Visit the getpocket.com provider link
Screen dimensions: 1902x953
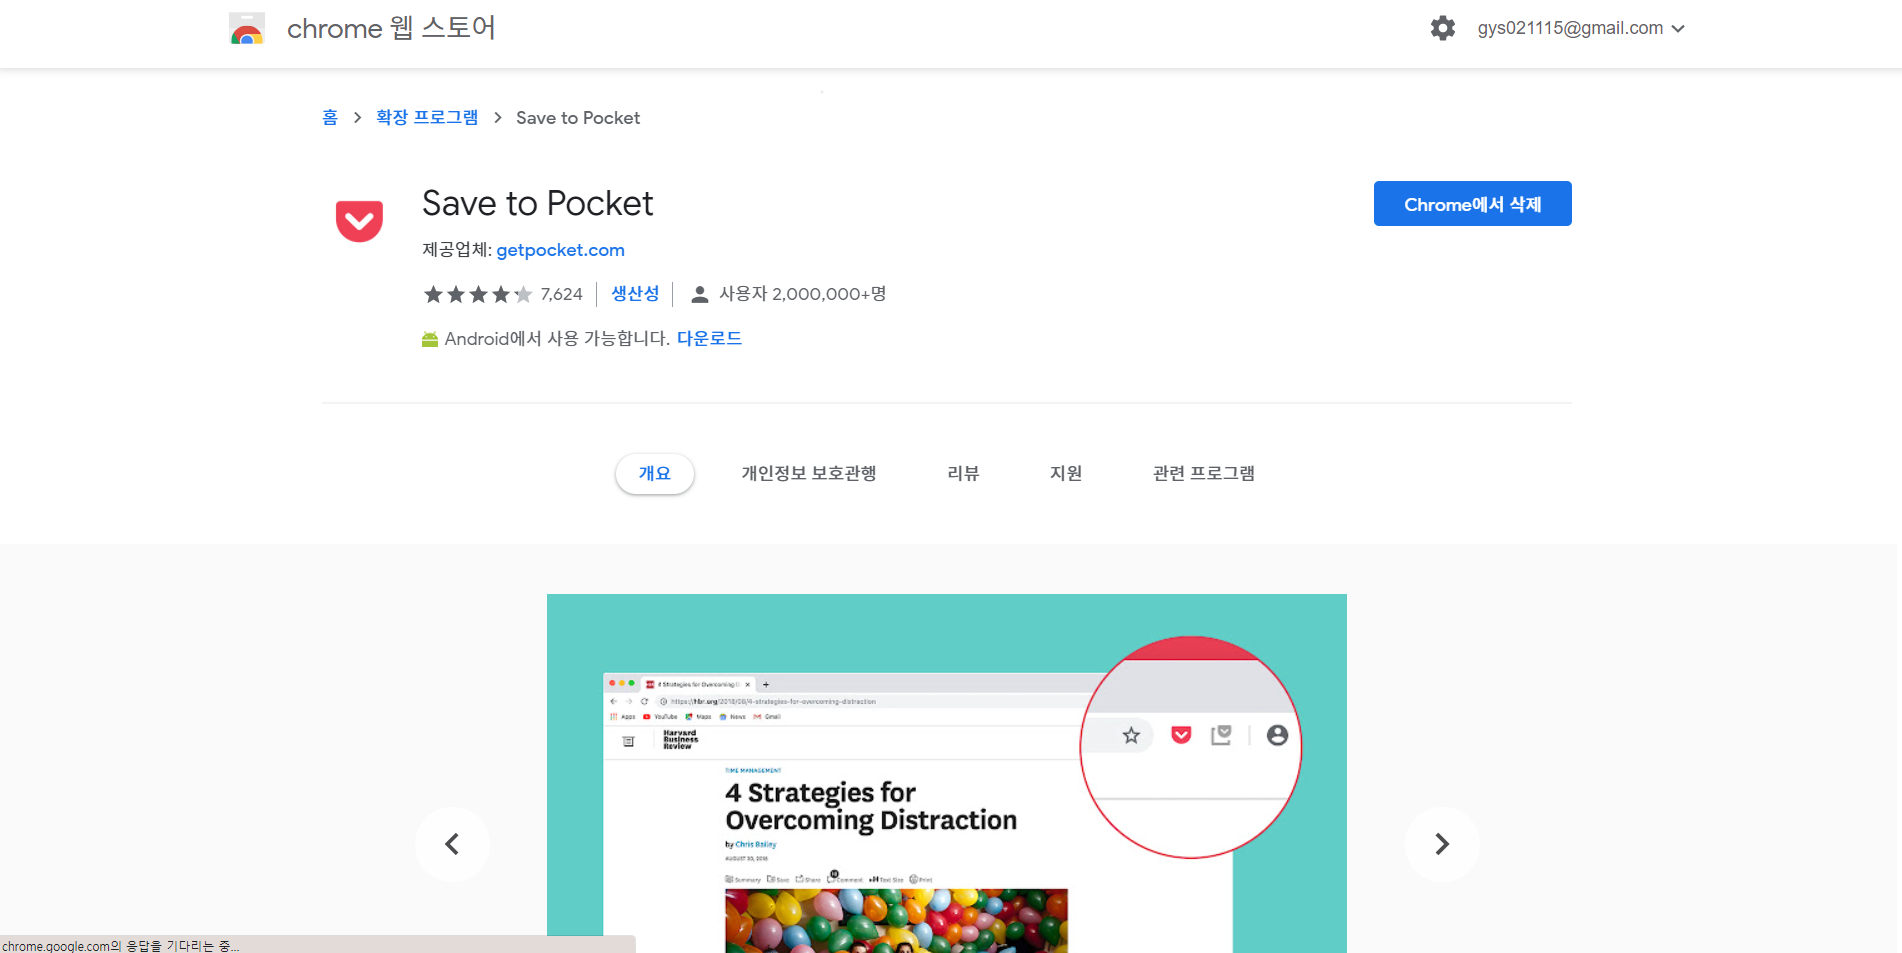tap(560, 250)
